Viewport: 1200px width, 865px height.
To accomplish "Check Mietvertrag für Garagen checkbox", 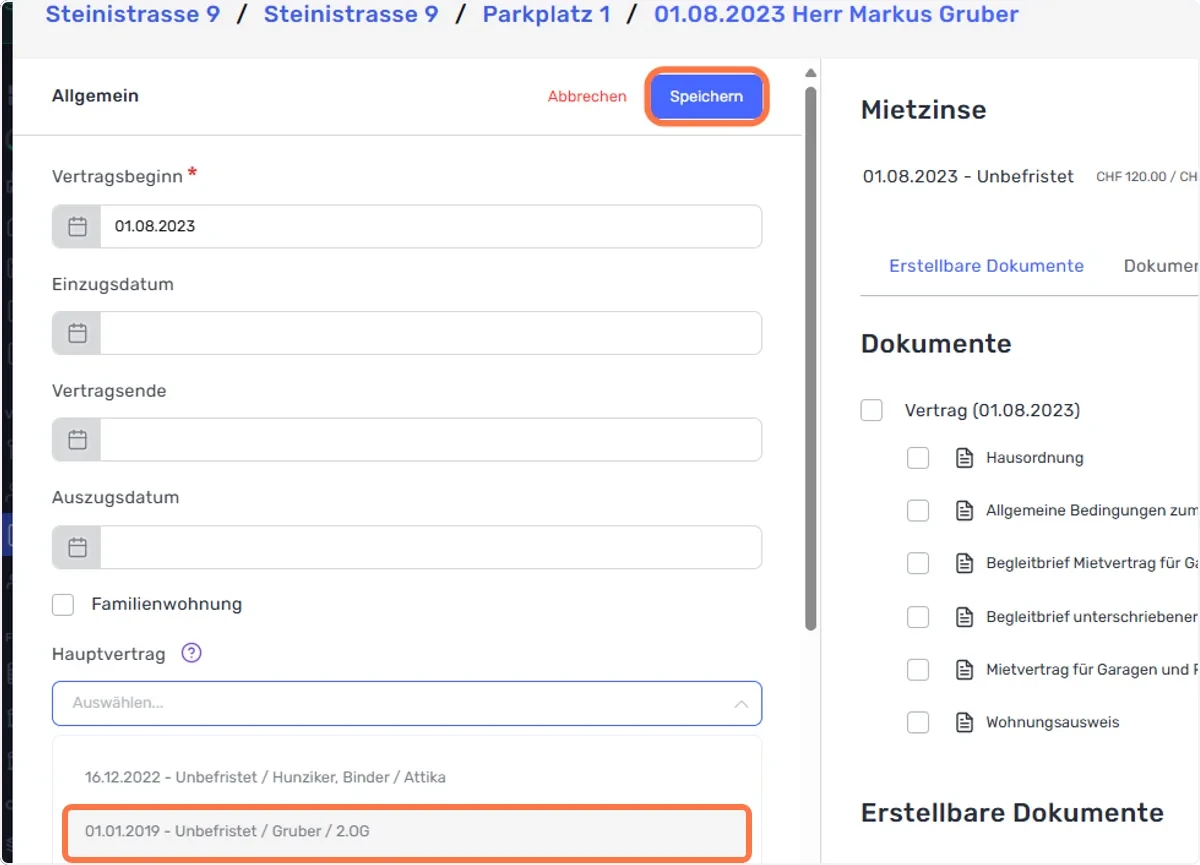I will (x=918, y=669).
